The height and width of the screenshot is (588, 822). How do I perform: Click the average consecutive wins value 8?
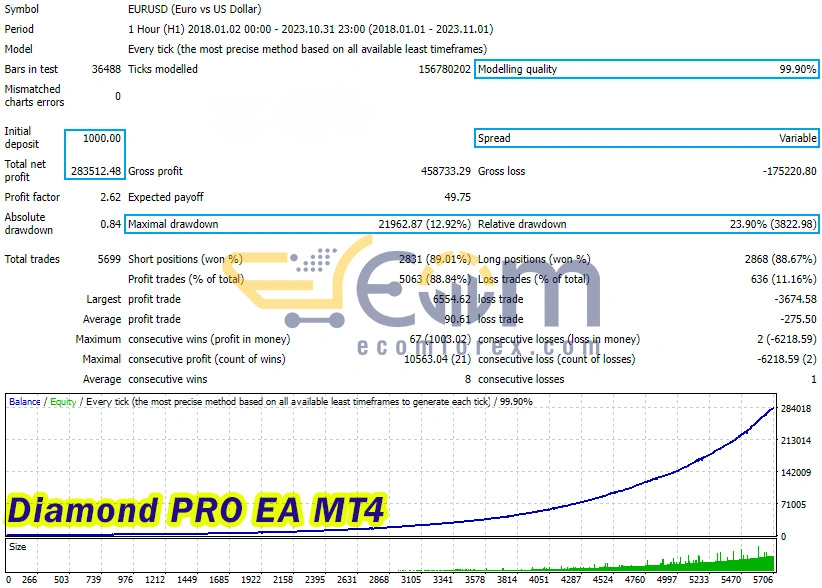click(468, 379)
